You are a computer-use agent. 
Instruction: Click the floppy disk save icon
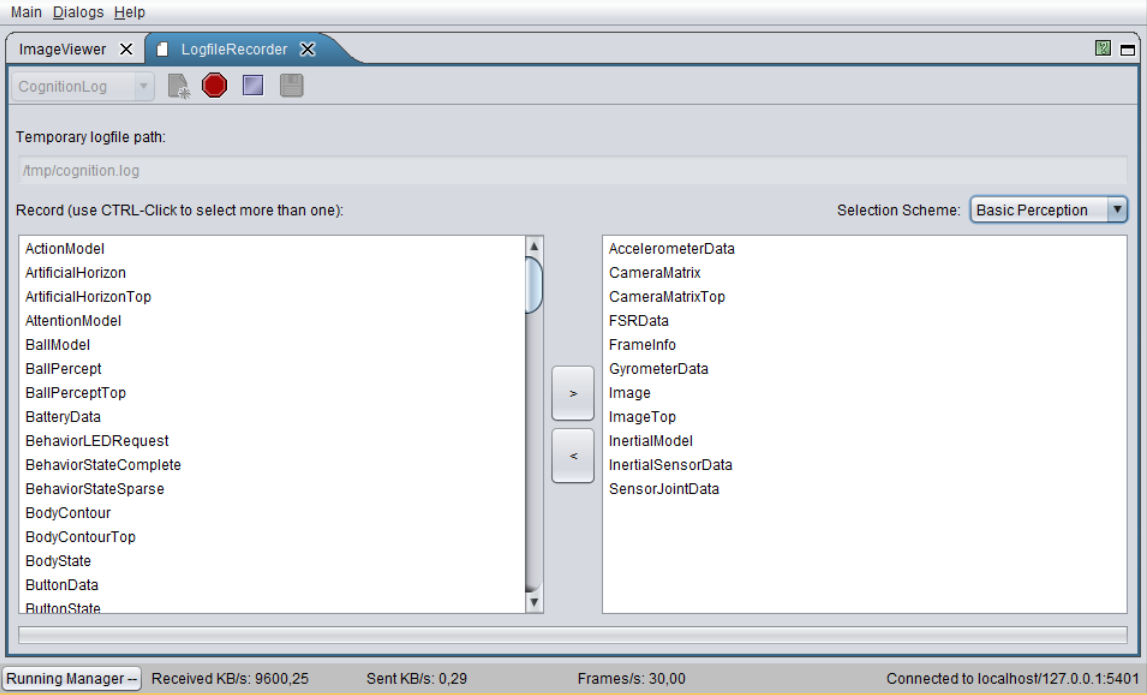(291, 86)
